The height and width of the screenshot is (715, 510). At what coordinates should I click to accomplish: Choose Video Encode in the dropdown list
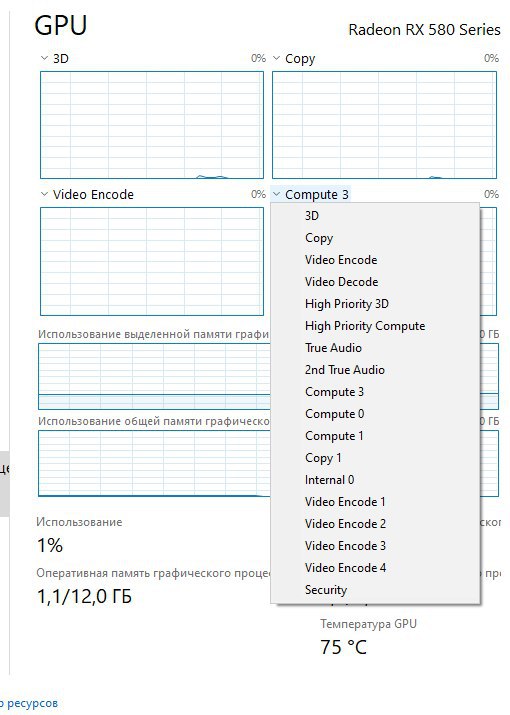375,259
